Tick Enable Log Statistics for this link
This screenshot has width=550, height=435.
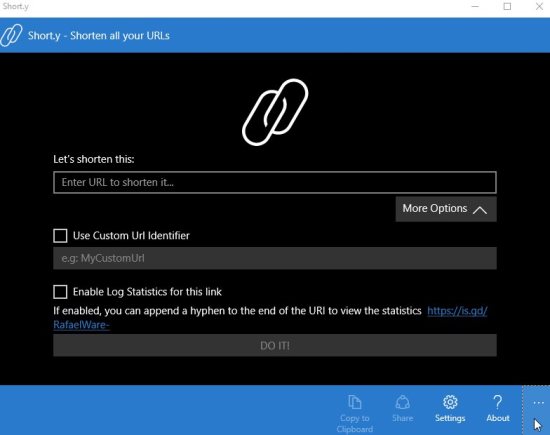tap(60, 292)
